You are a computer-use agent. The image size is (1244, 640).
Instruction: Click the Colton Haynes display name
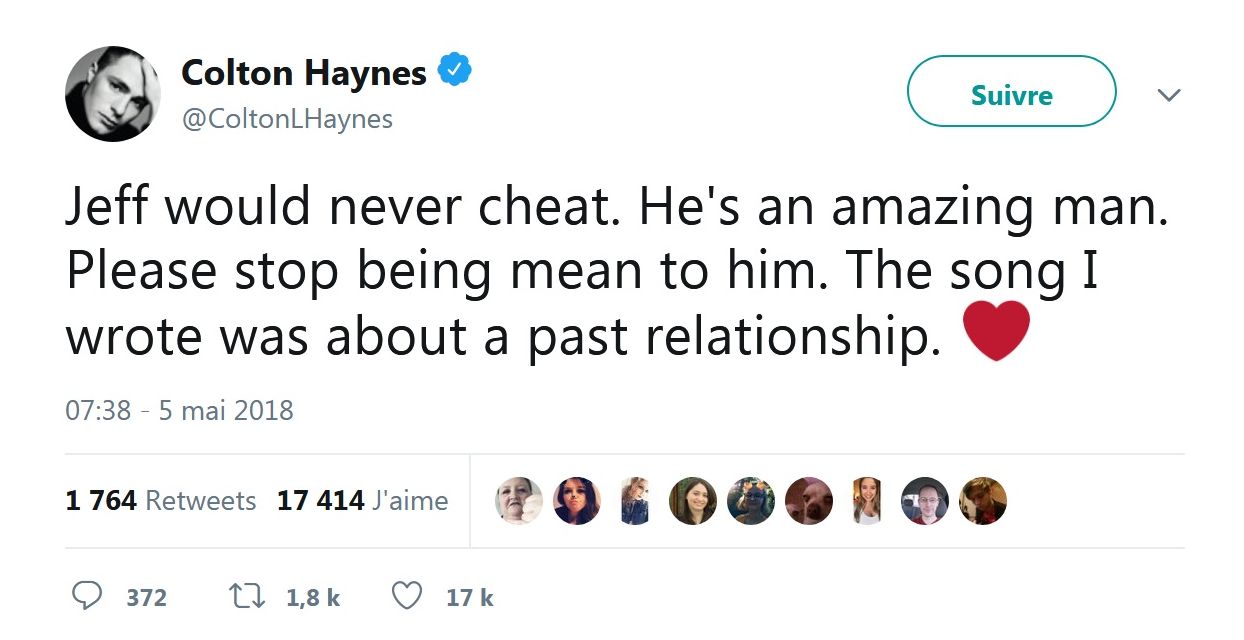(x=304, y=72)
